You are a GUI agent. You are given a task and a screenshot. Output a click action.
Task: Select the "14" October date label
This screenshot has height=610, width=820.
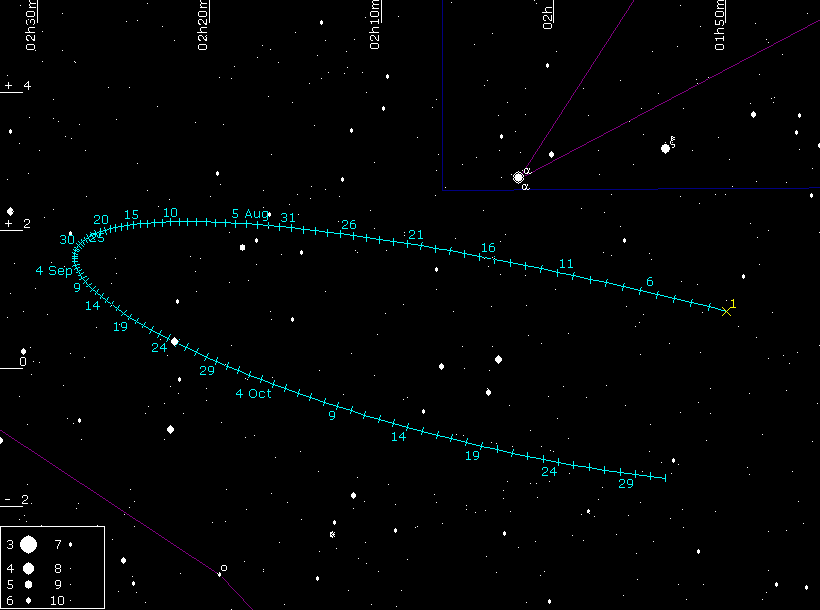398,436
